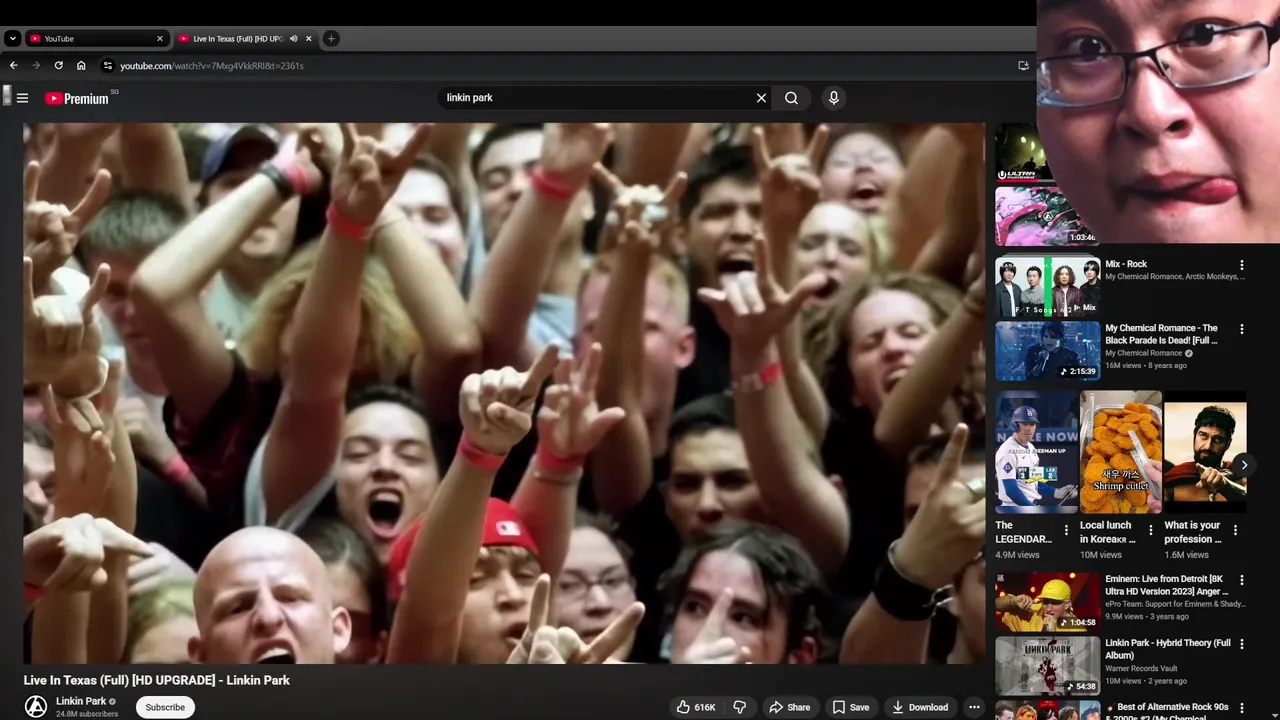Open the Mix - Rock thumbnail
The width and height of the screenshot is (1280, 720).
point(1047,286)
